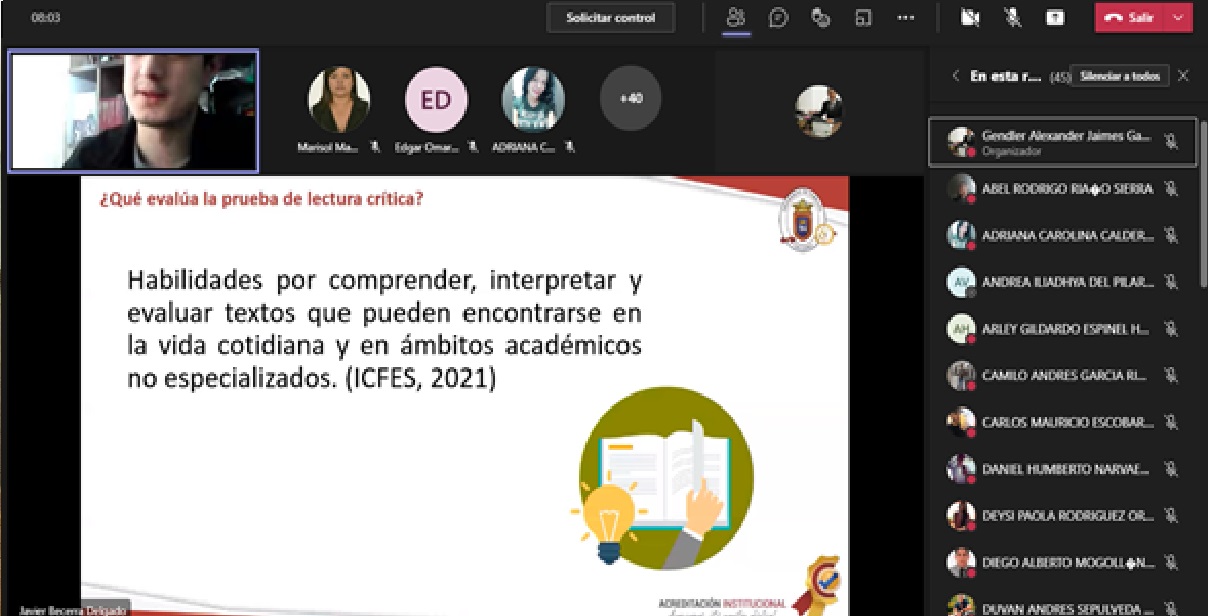Unmute the microphone in the toolbar
The height and width of the screenshot is (616, 1208).
tap(1012, 17)
